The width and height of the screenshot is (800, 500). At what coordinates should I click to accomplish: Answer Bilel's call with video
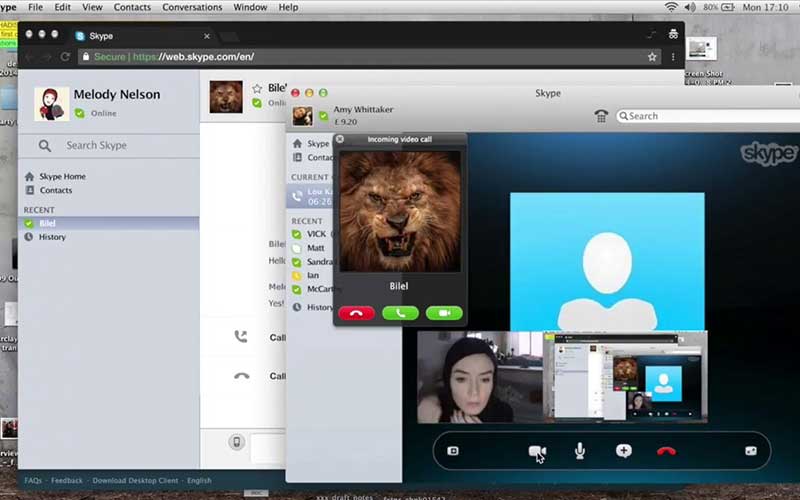(443, 313)
